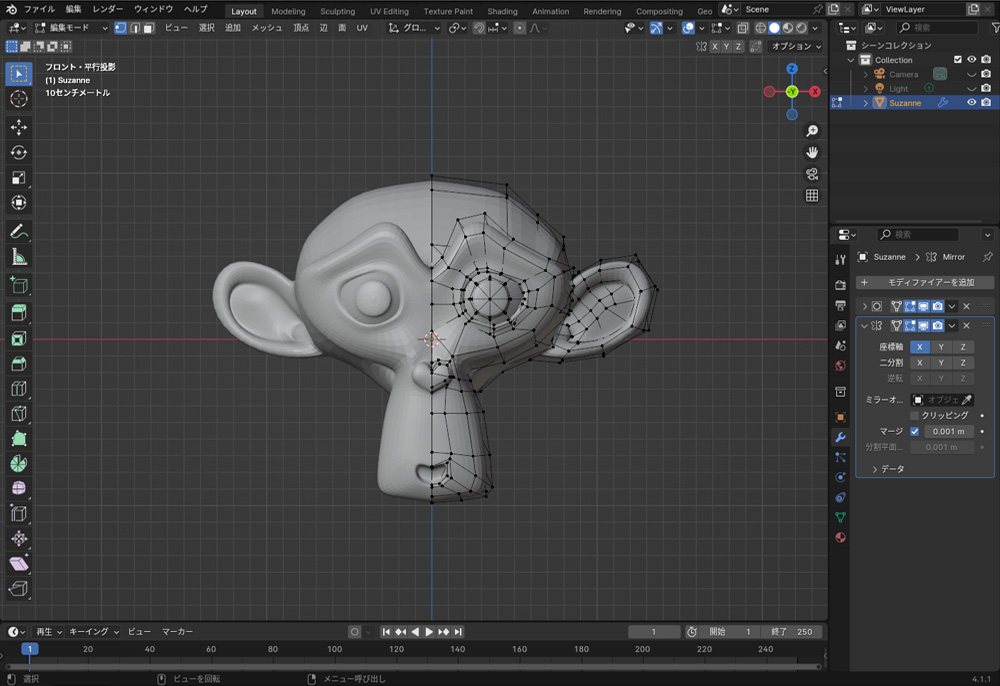Click the zoom magnifier viewport icon
This screenshot has width=1000, height=686.
[812, 131]
